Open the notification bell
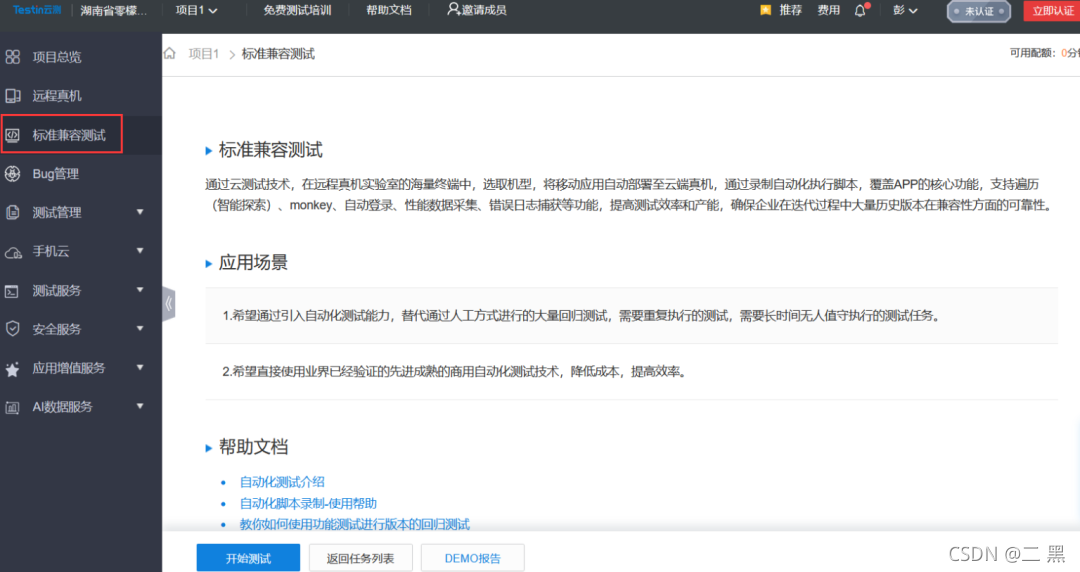1080x572 pixels. pyautogui.click(x=860, y=10)
